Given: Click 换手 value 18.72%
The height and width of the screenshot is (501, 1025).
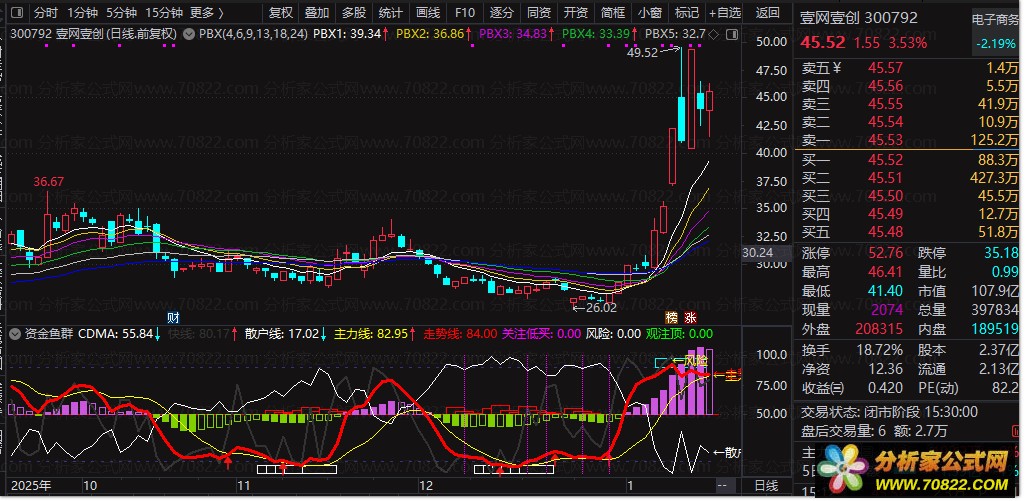Looking at the screenshot, I should [x=879, y=351].
